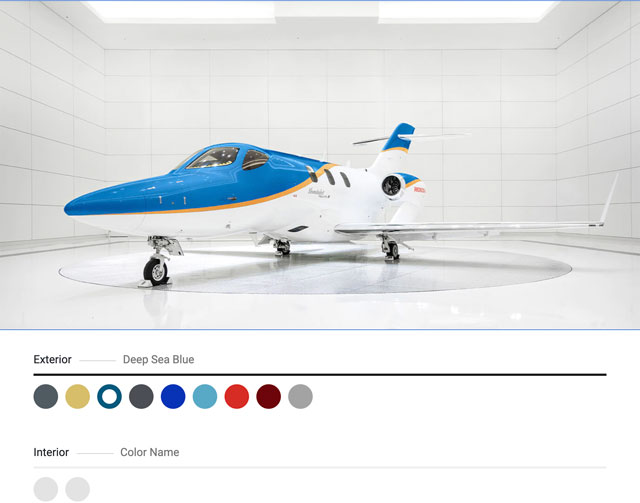Pick the dark charcoal exterior swatch

coord(141,396)
